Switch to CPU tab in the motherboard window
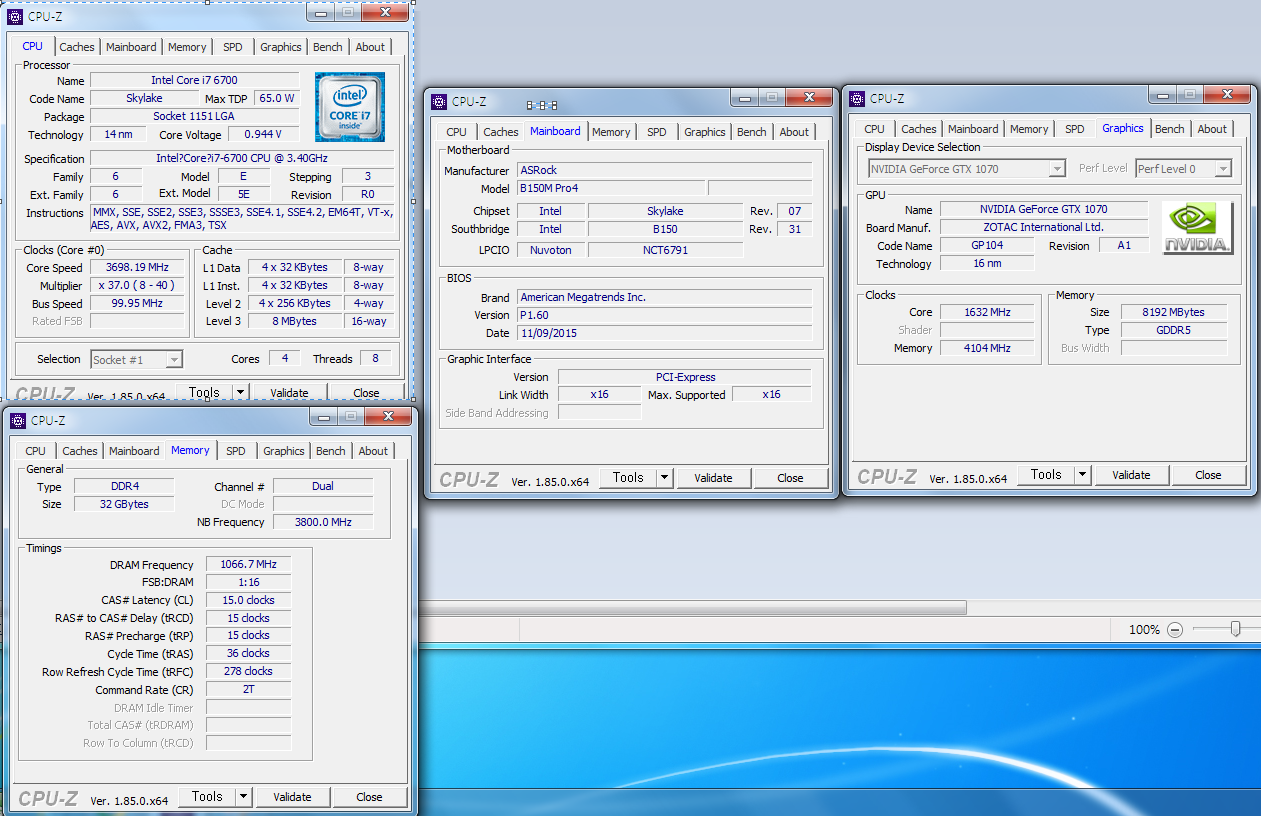 pos(456,132)
